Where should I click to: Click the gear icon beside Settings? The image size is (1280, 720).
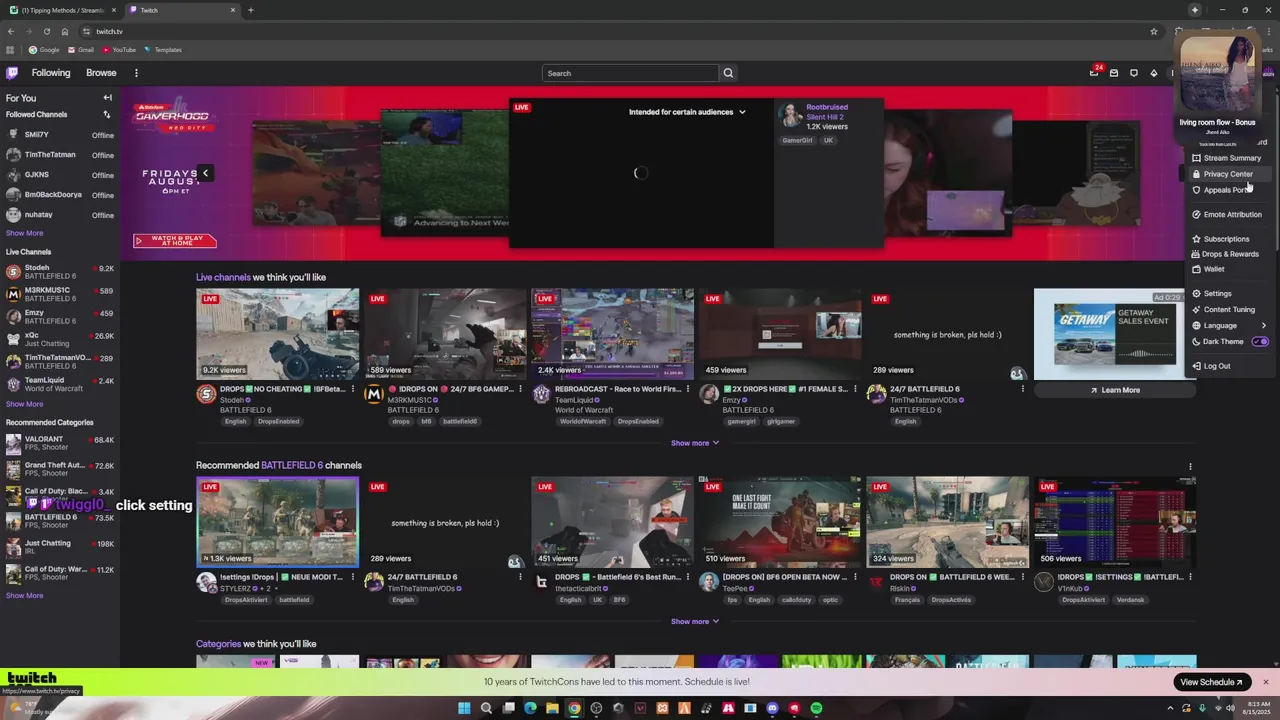pyautogui.click(x=1196, y=294)
